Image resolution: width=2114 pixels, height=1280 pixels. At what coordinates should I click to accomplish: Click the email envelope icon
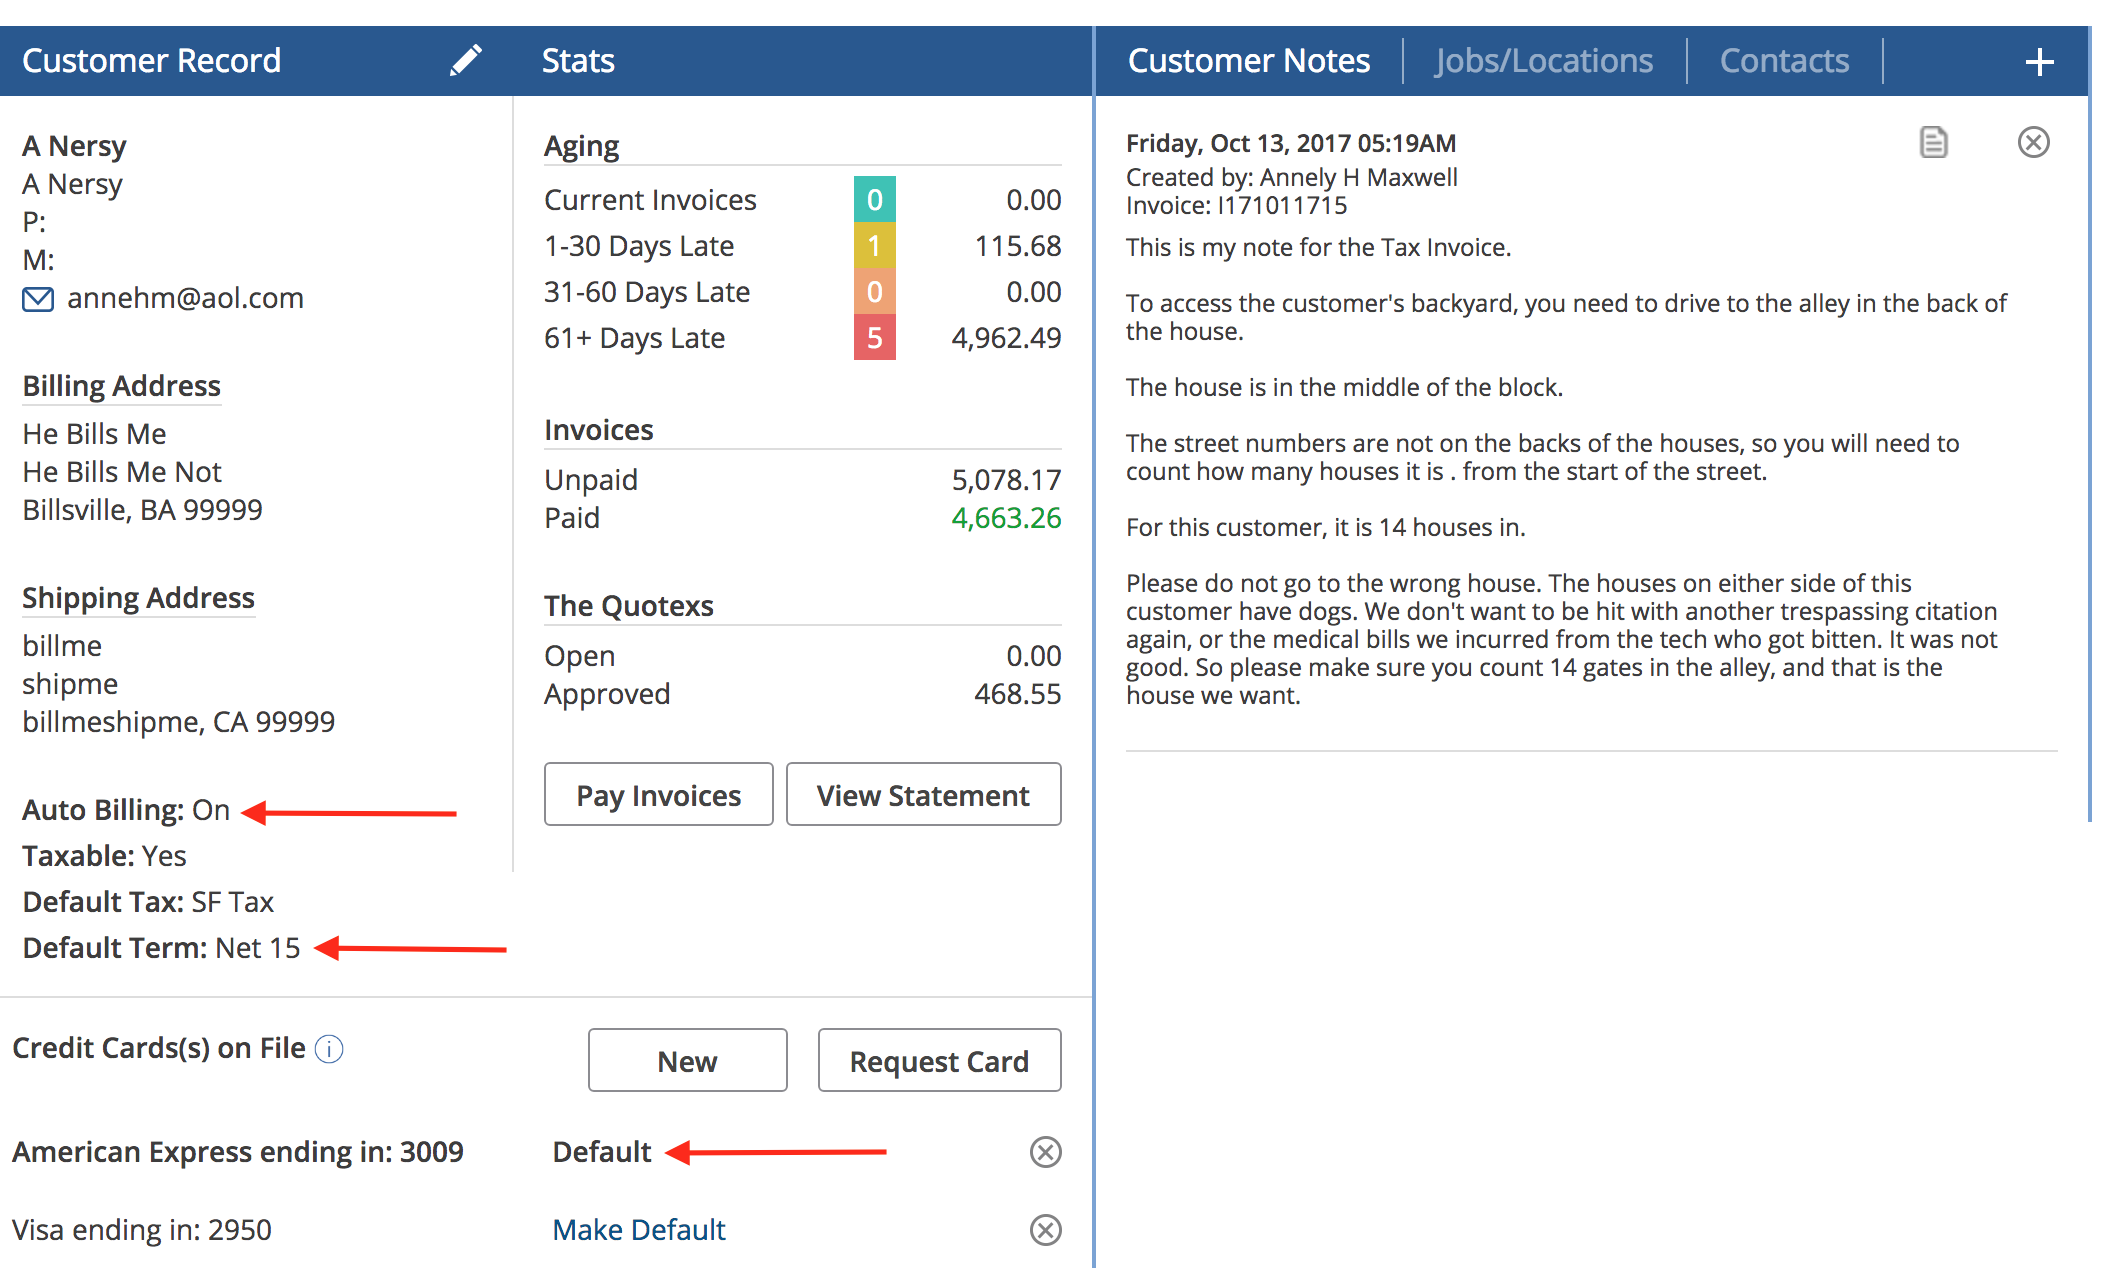point(38,299)
